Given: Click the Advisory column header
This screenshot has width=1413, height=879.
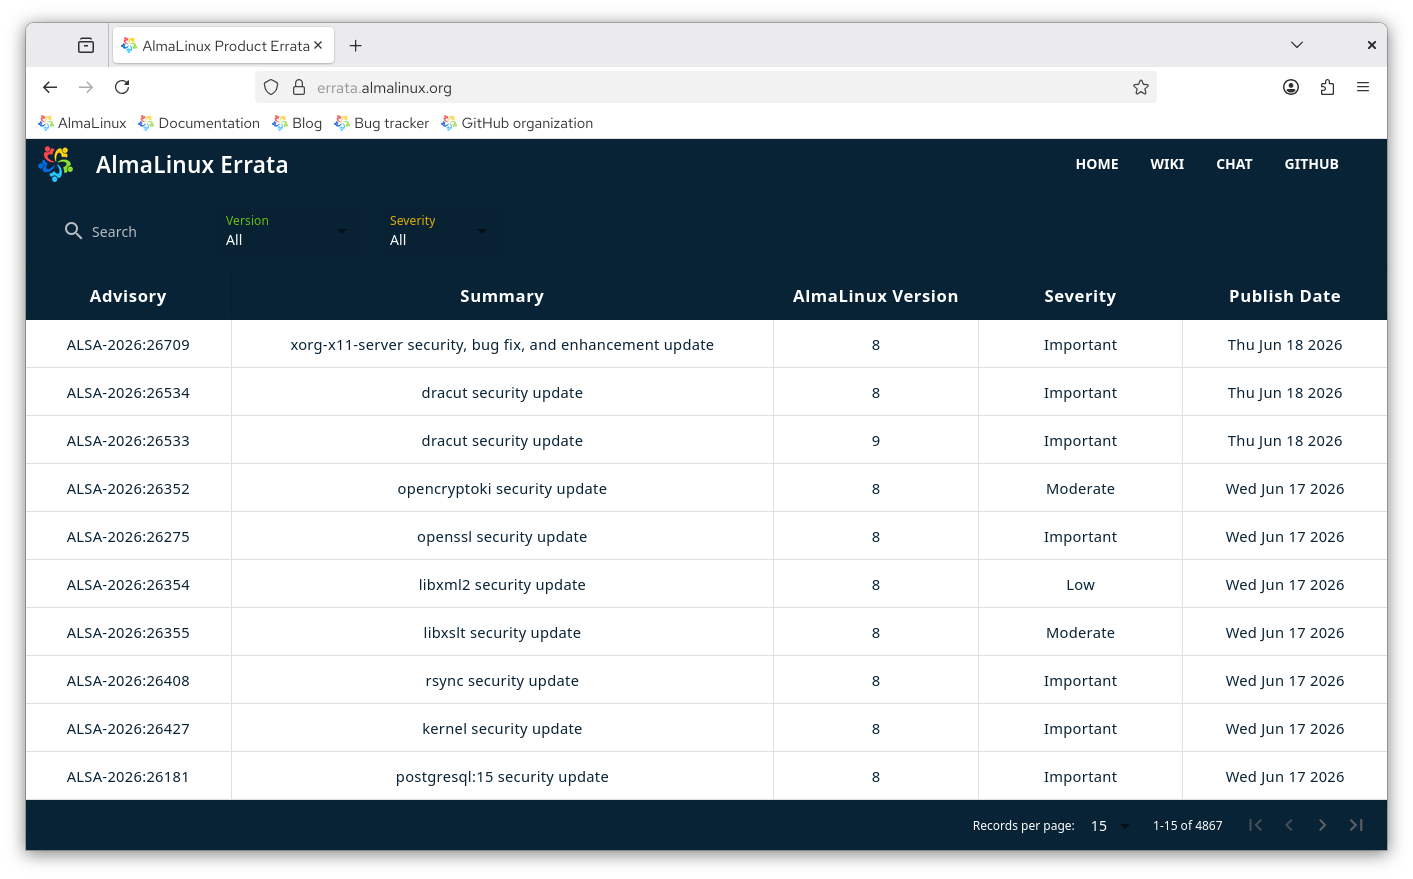Looking at the screenshot, I should pyautogui.click(x=128, y=296).
